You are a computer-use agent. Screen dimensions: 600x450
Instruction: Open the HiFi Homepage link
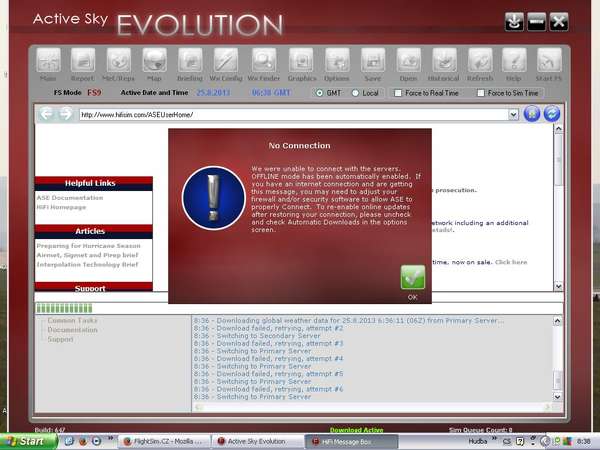tap(61, 207)
